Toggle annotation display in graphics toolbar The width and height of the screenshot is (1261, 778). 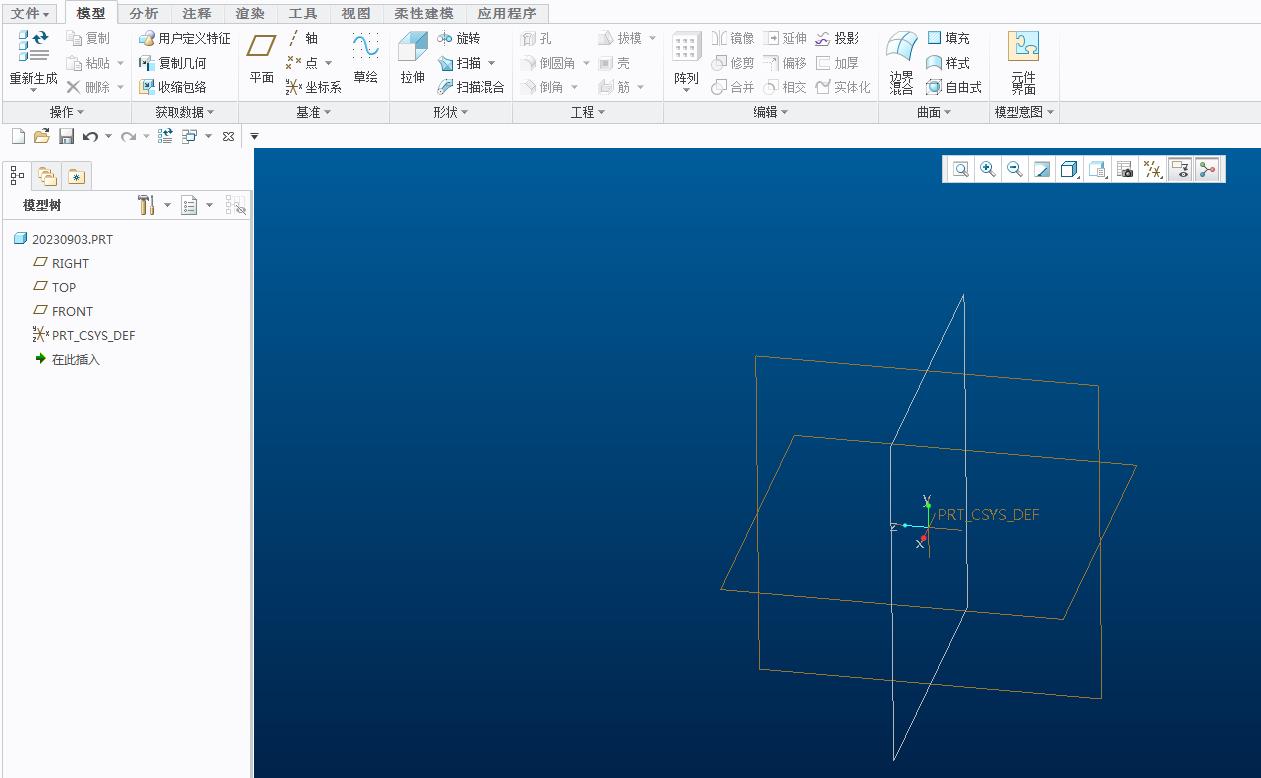1180,170
